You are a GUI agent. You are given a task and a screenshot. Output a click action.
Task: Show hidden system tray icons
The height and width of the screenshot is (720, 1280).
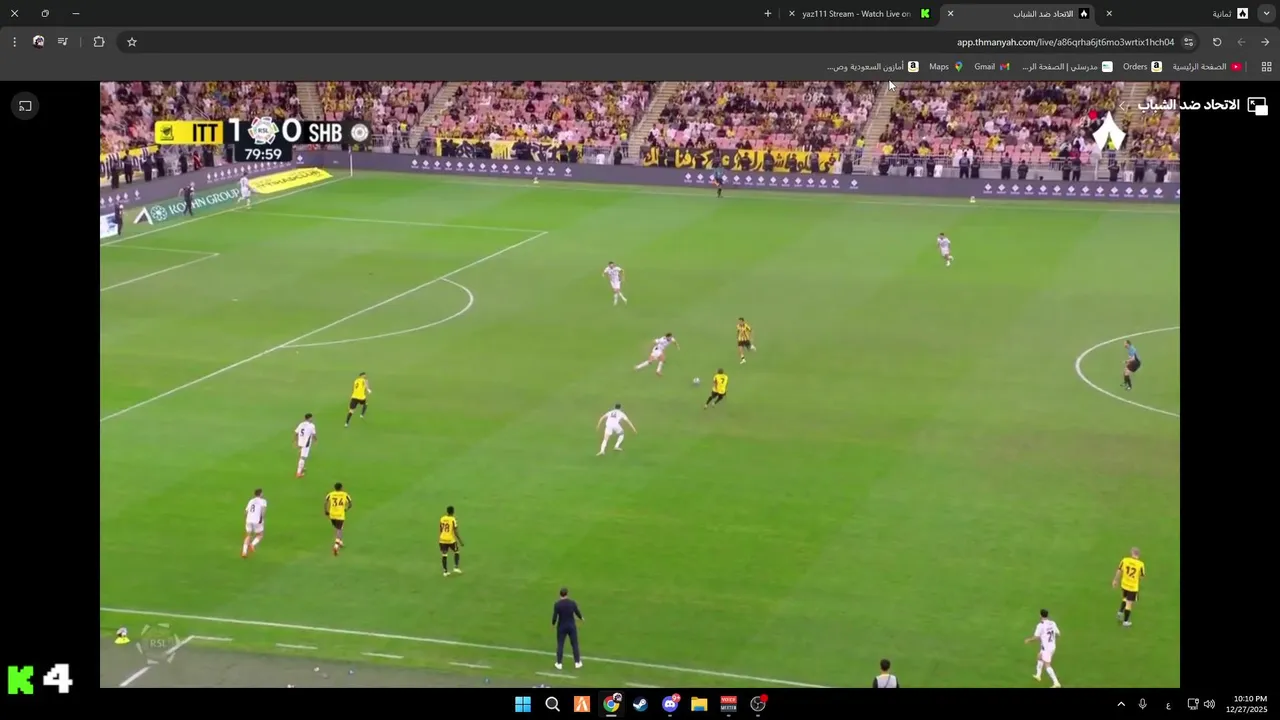click(x=1121, y=704)
